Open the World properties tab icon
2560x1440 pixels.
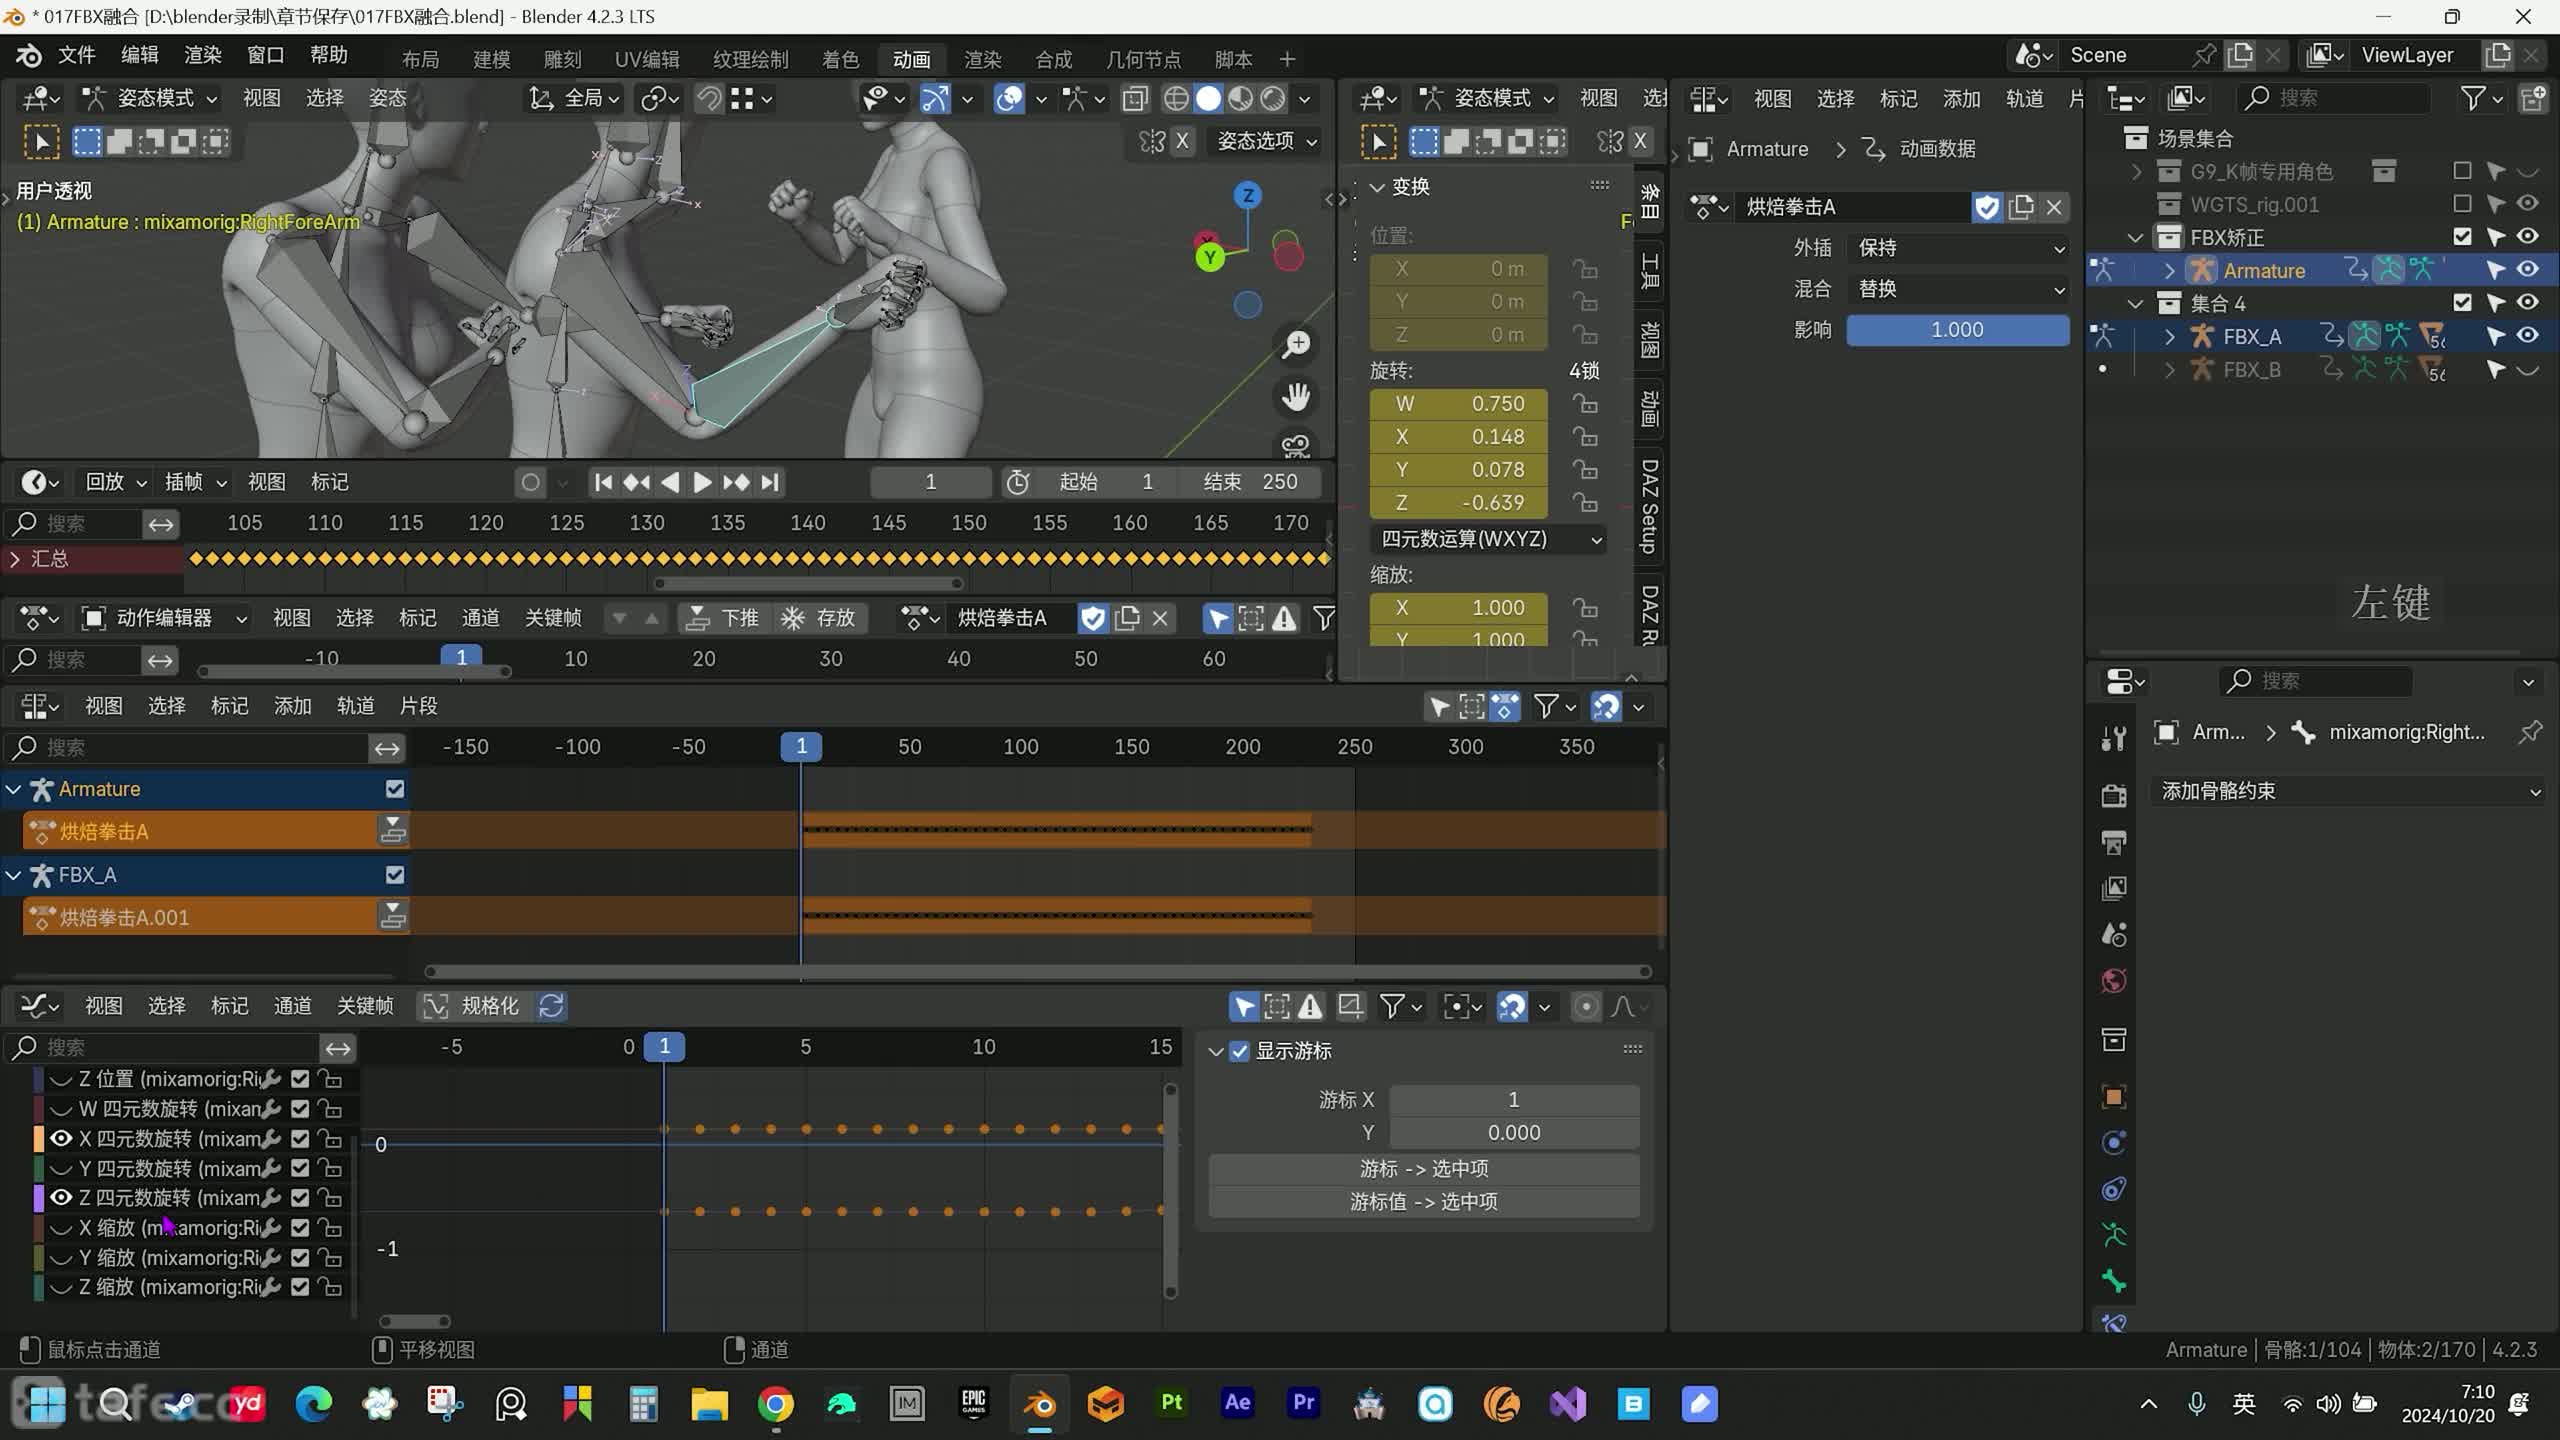click(2113, 981)
